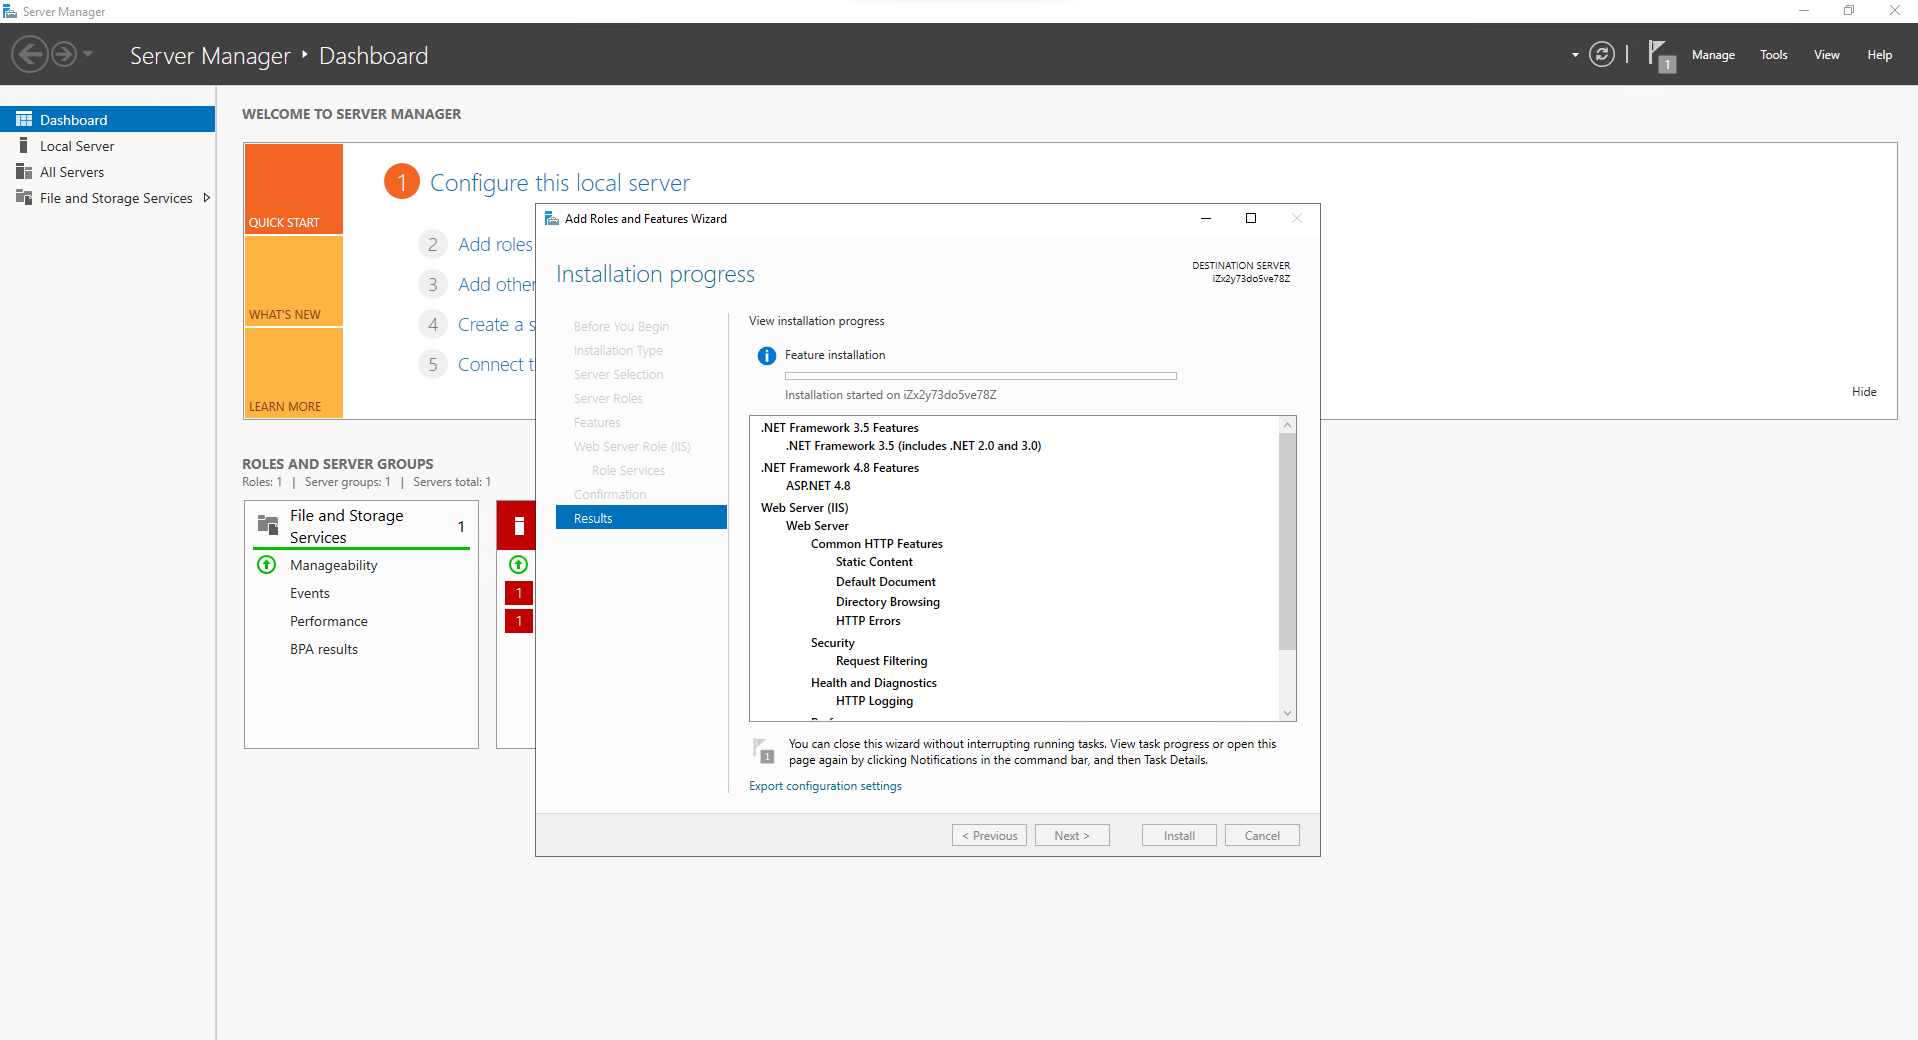Click the Previous button in wizard
The height and width of the screenshot is (1040, 1918).
(989, 835)
